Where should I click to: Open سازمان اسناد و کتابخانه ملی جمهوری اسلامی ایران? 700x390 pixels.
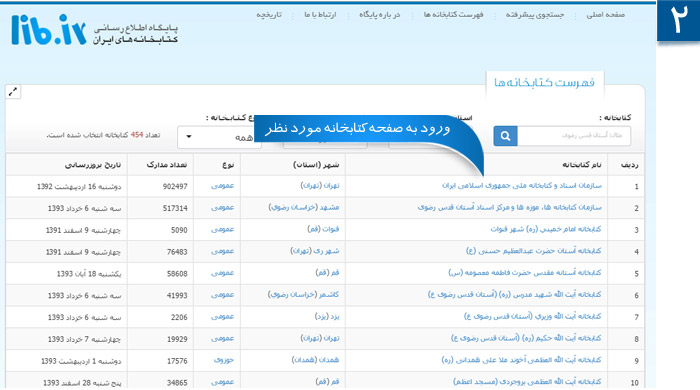[x=522, y=186]
